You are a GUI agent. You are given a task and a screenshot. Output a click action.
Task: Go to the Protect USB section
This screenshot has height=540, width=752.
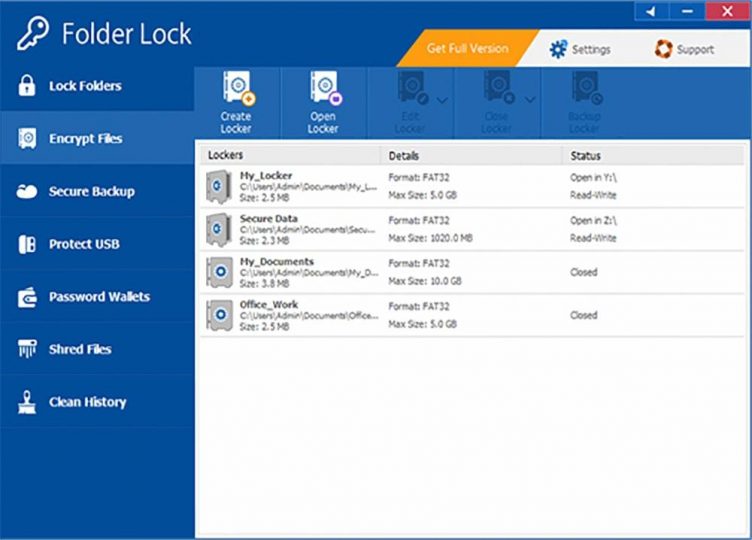coord(85,244)
